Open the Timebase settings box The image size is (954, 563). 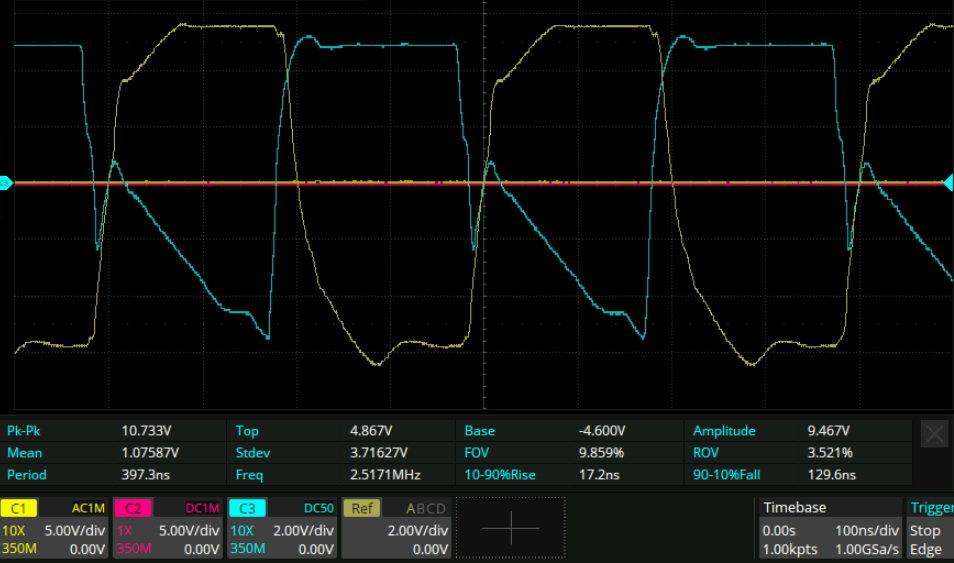click(x=829, y=528)
